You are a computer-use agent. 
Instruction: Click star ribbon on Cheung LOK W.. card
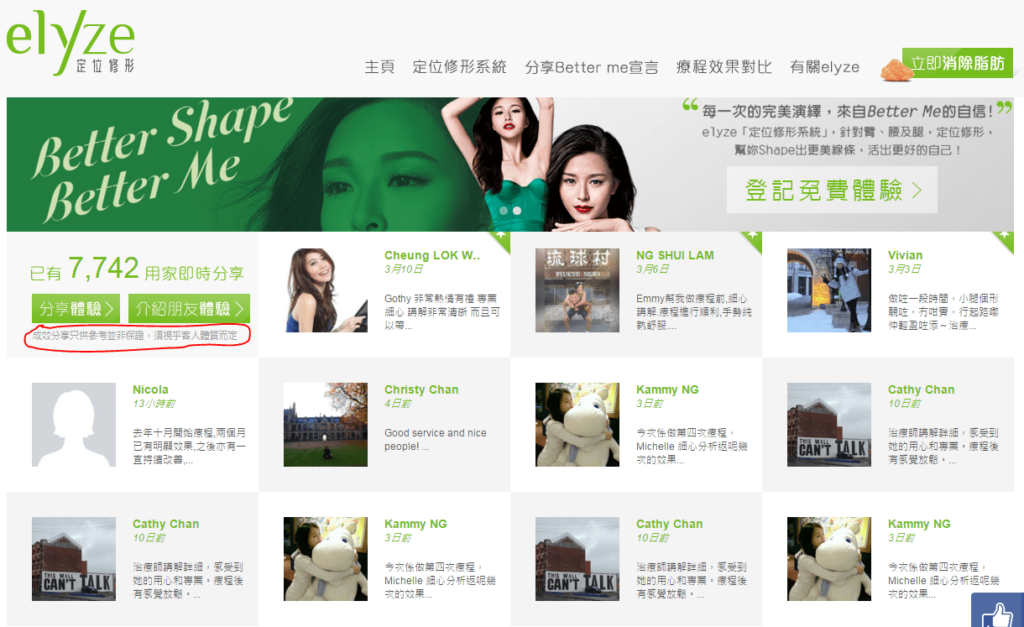click(502, 239)
